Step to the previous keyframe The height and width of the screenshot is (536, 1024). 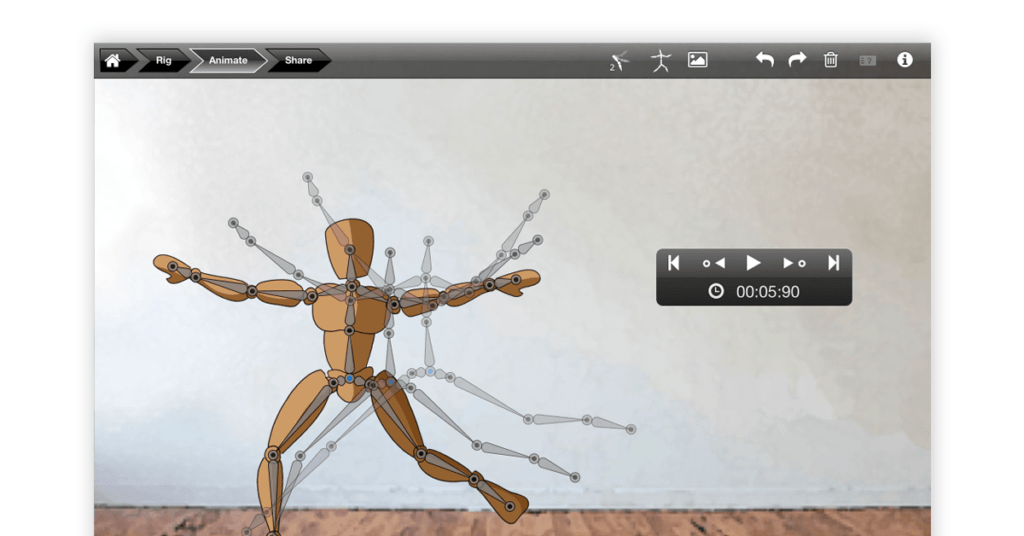click(x=714, y=263)
